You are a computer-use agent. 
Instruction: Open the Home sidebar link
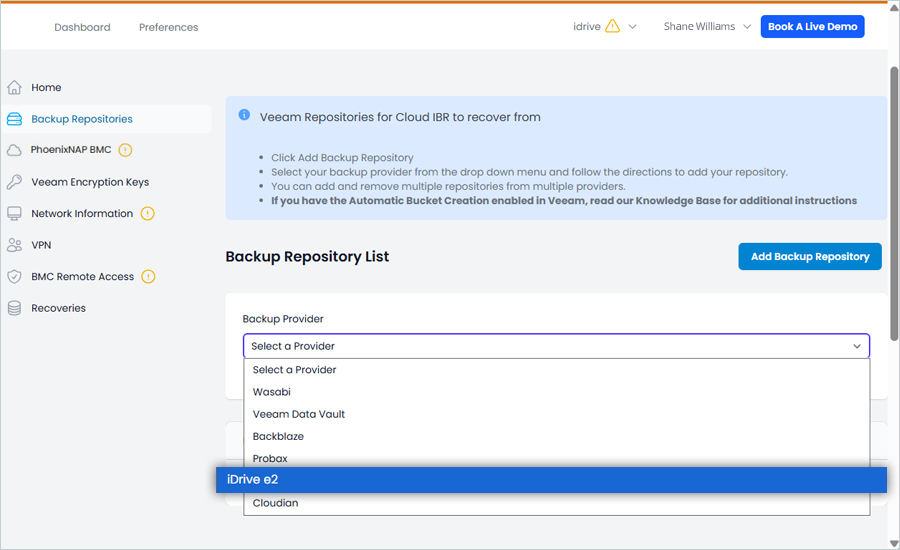click(46, 87)
